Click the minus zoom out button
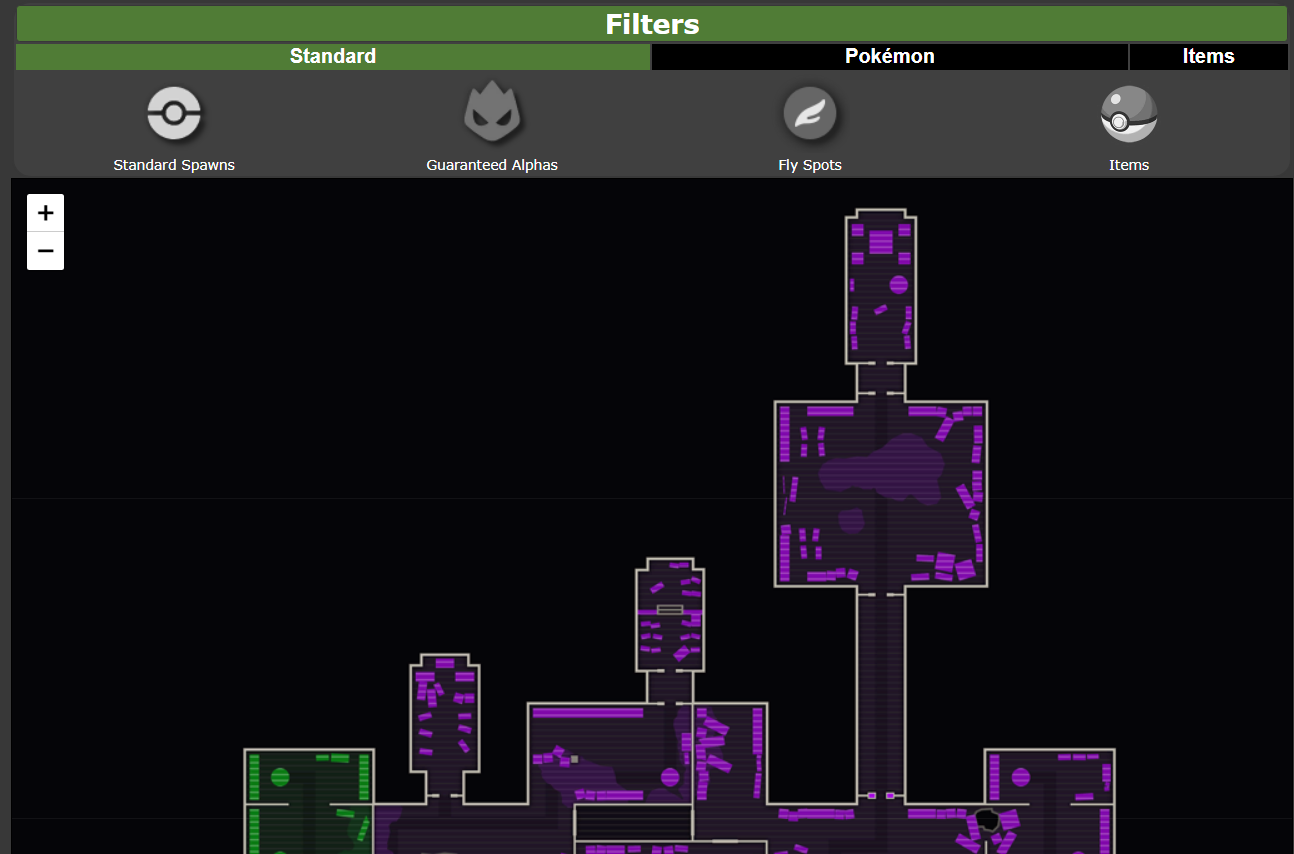 click(45, 251)
